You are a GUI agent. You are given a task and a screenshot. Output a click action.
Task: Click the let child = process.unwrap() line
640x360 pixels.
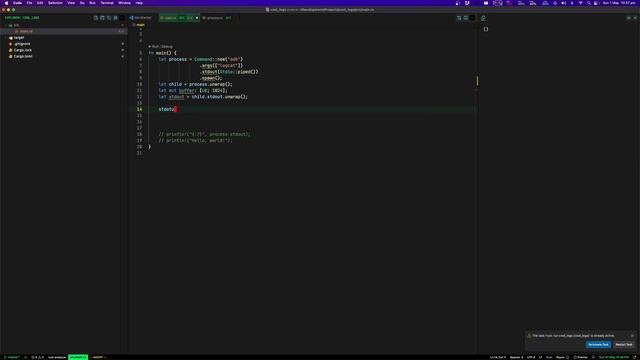pyautogui.click(x=195, y=84)
